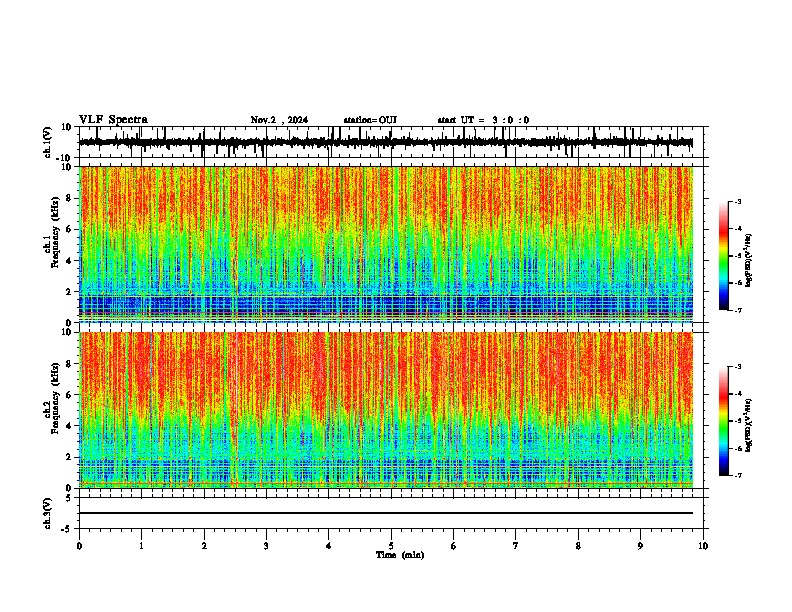Click time-axis tick label "4"
The image size is (792, 612).
pos(329,546)
